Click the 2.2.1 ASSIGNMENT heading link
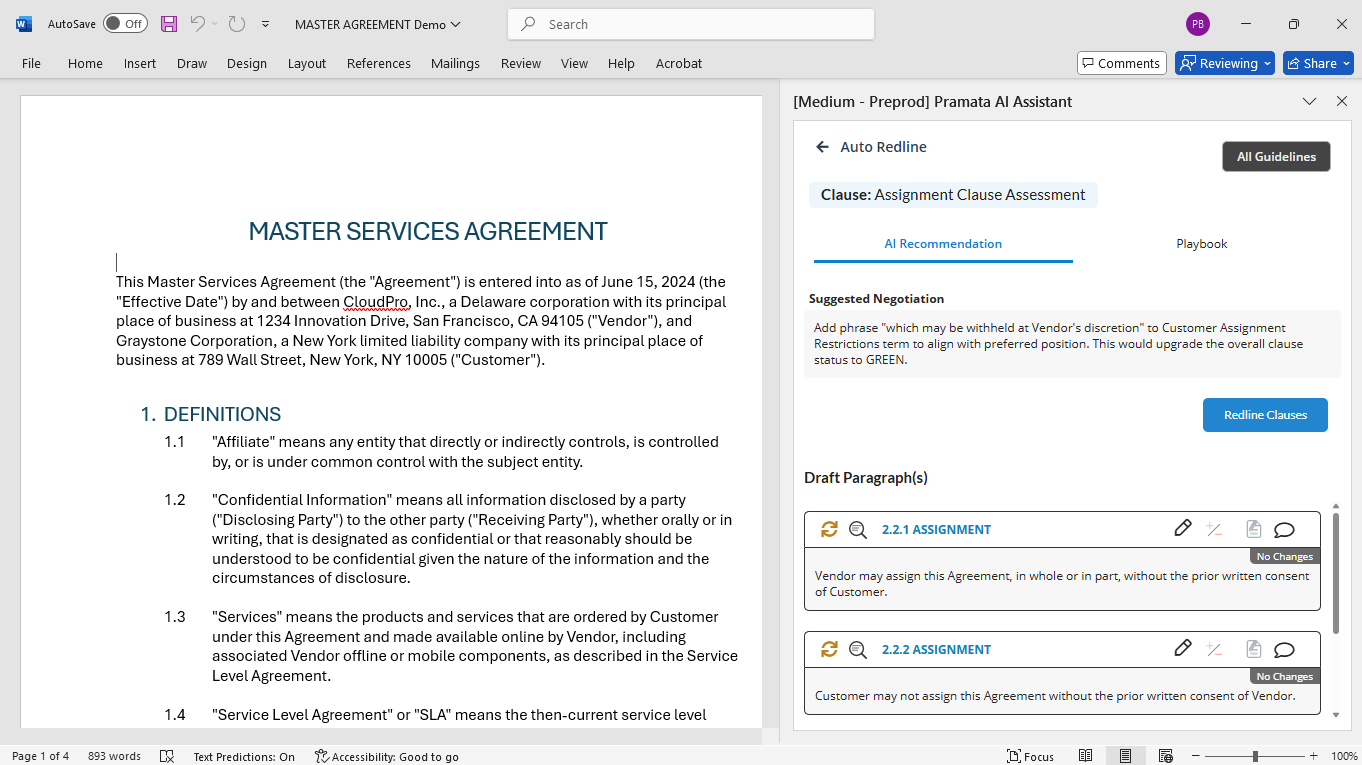The image size is (1362, 765). pos(936,530)
